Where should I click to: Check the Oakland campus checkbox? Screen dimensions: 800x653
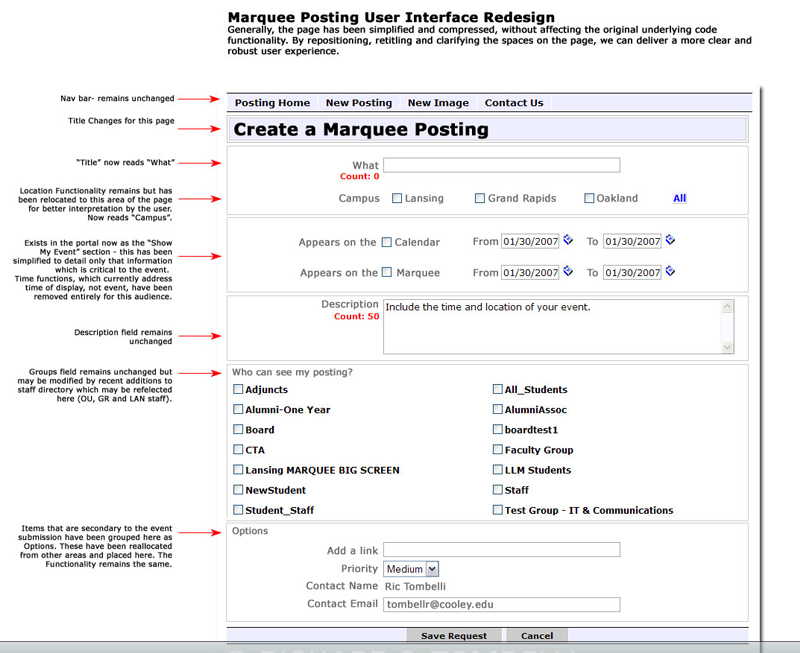[589, 198]
